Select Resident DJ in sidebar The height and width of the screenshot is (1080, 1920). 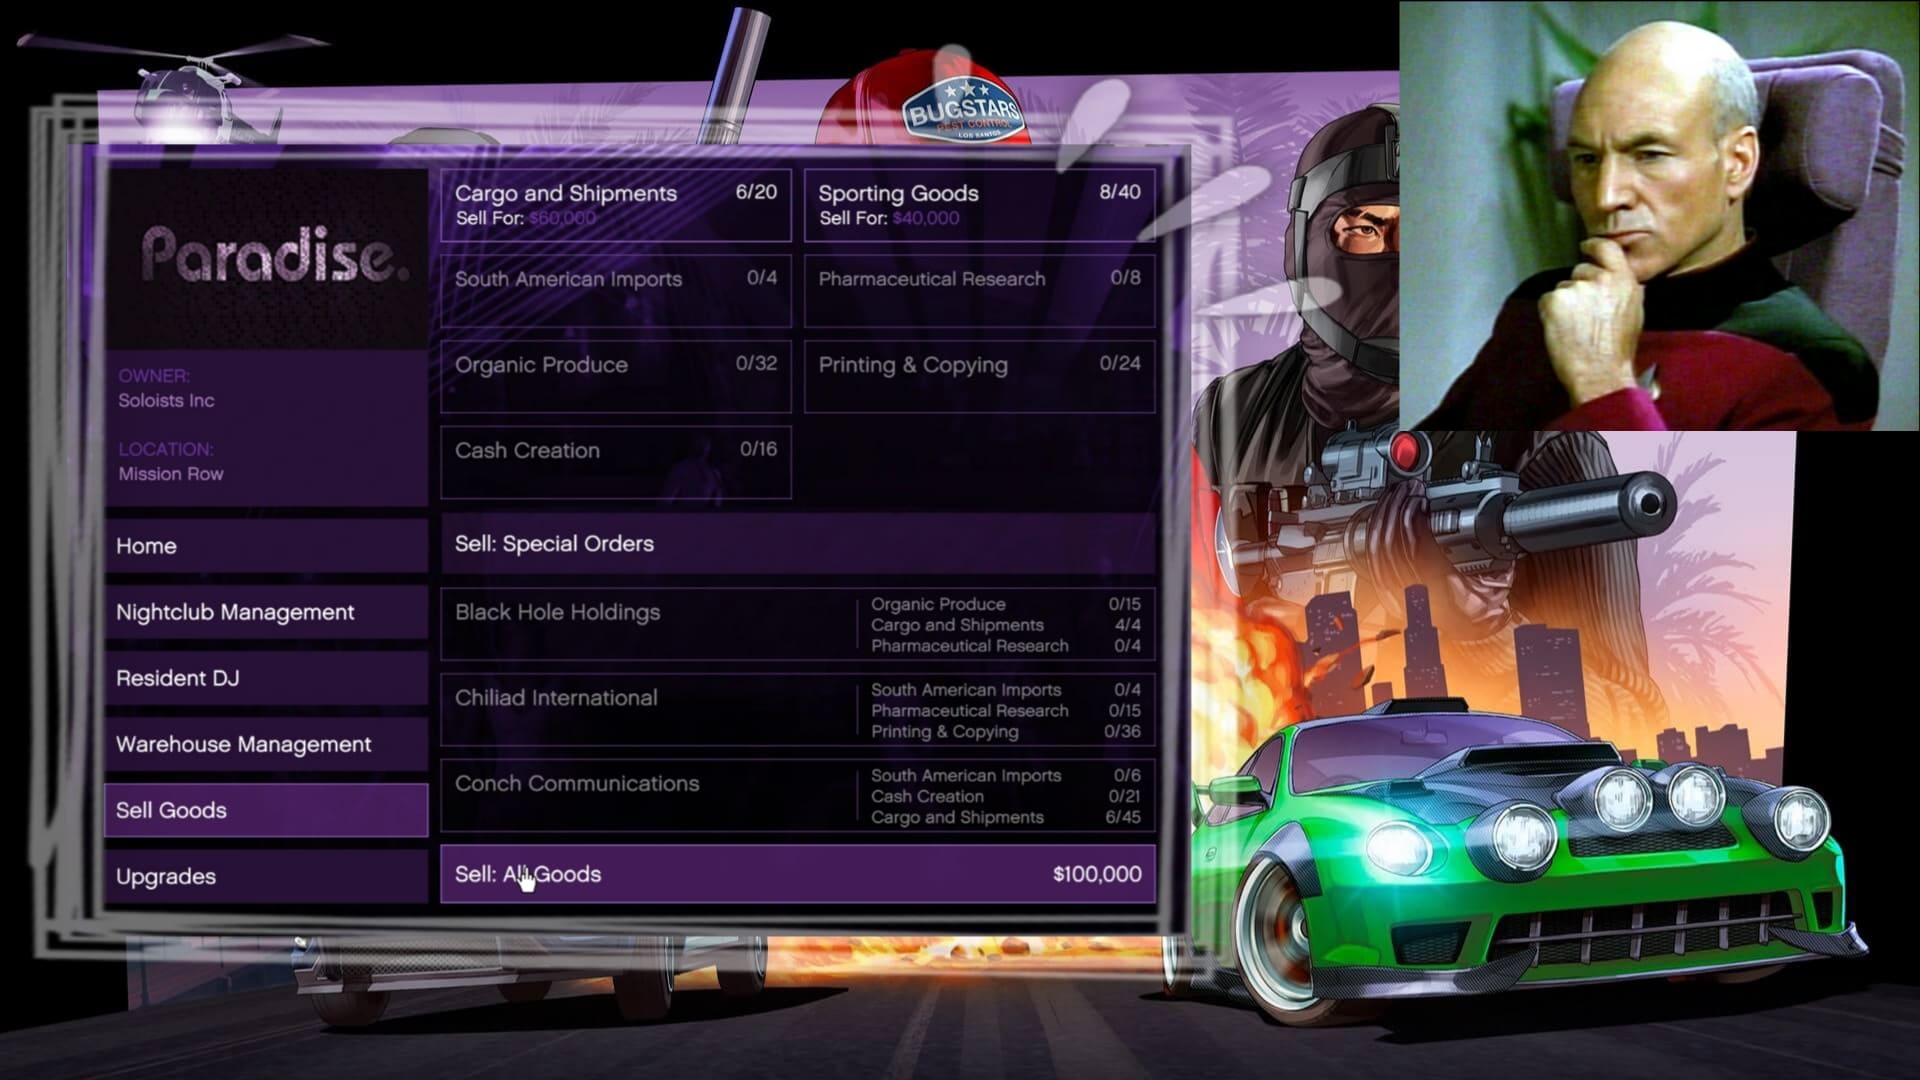point(266,678)
